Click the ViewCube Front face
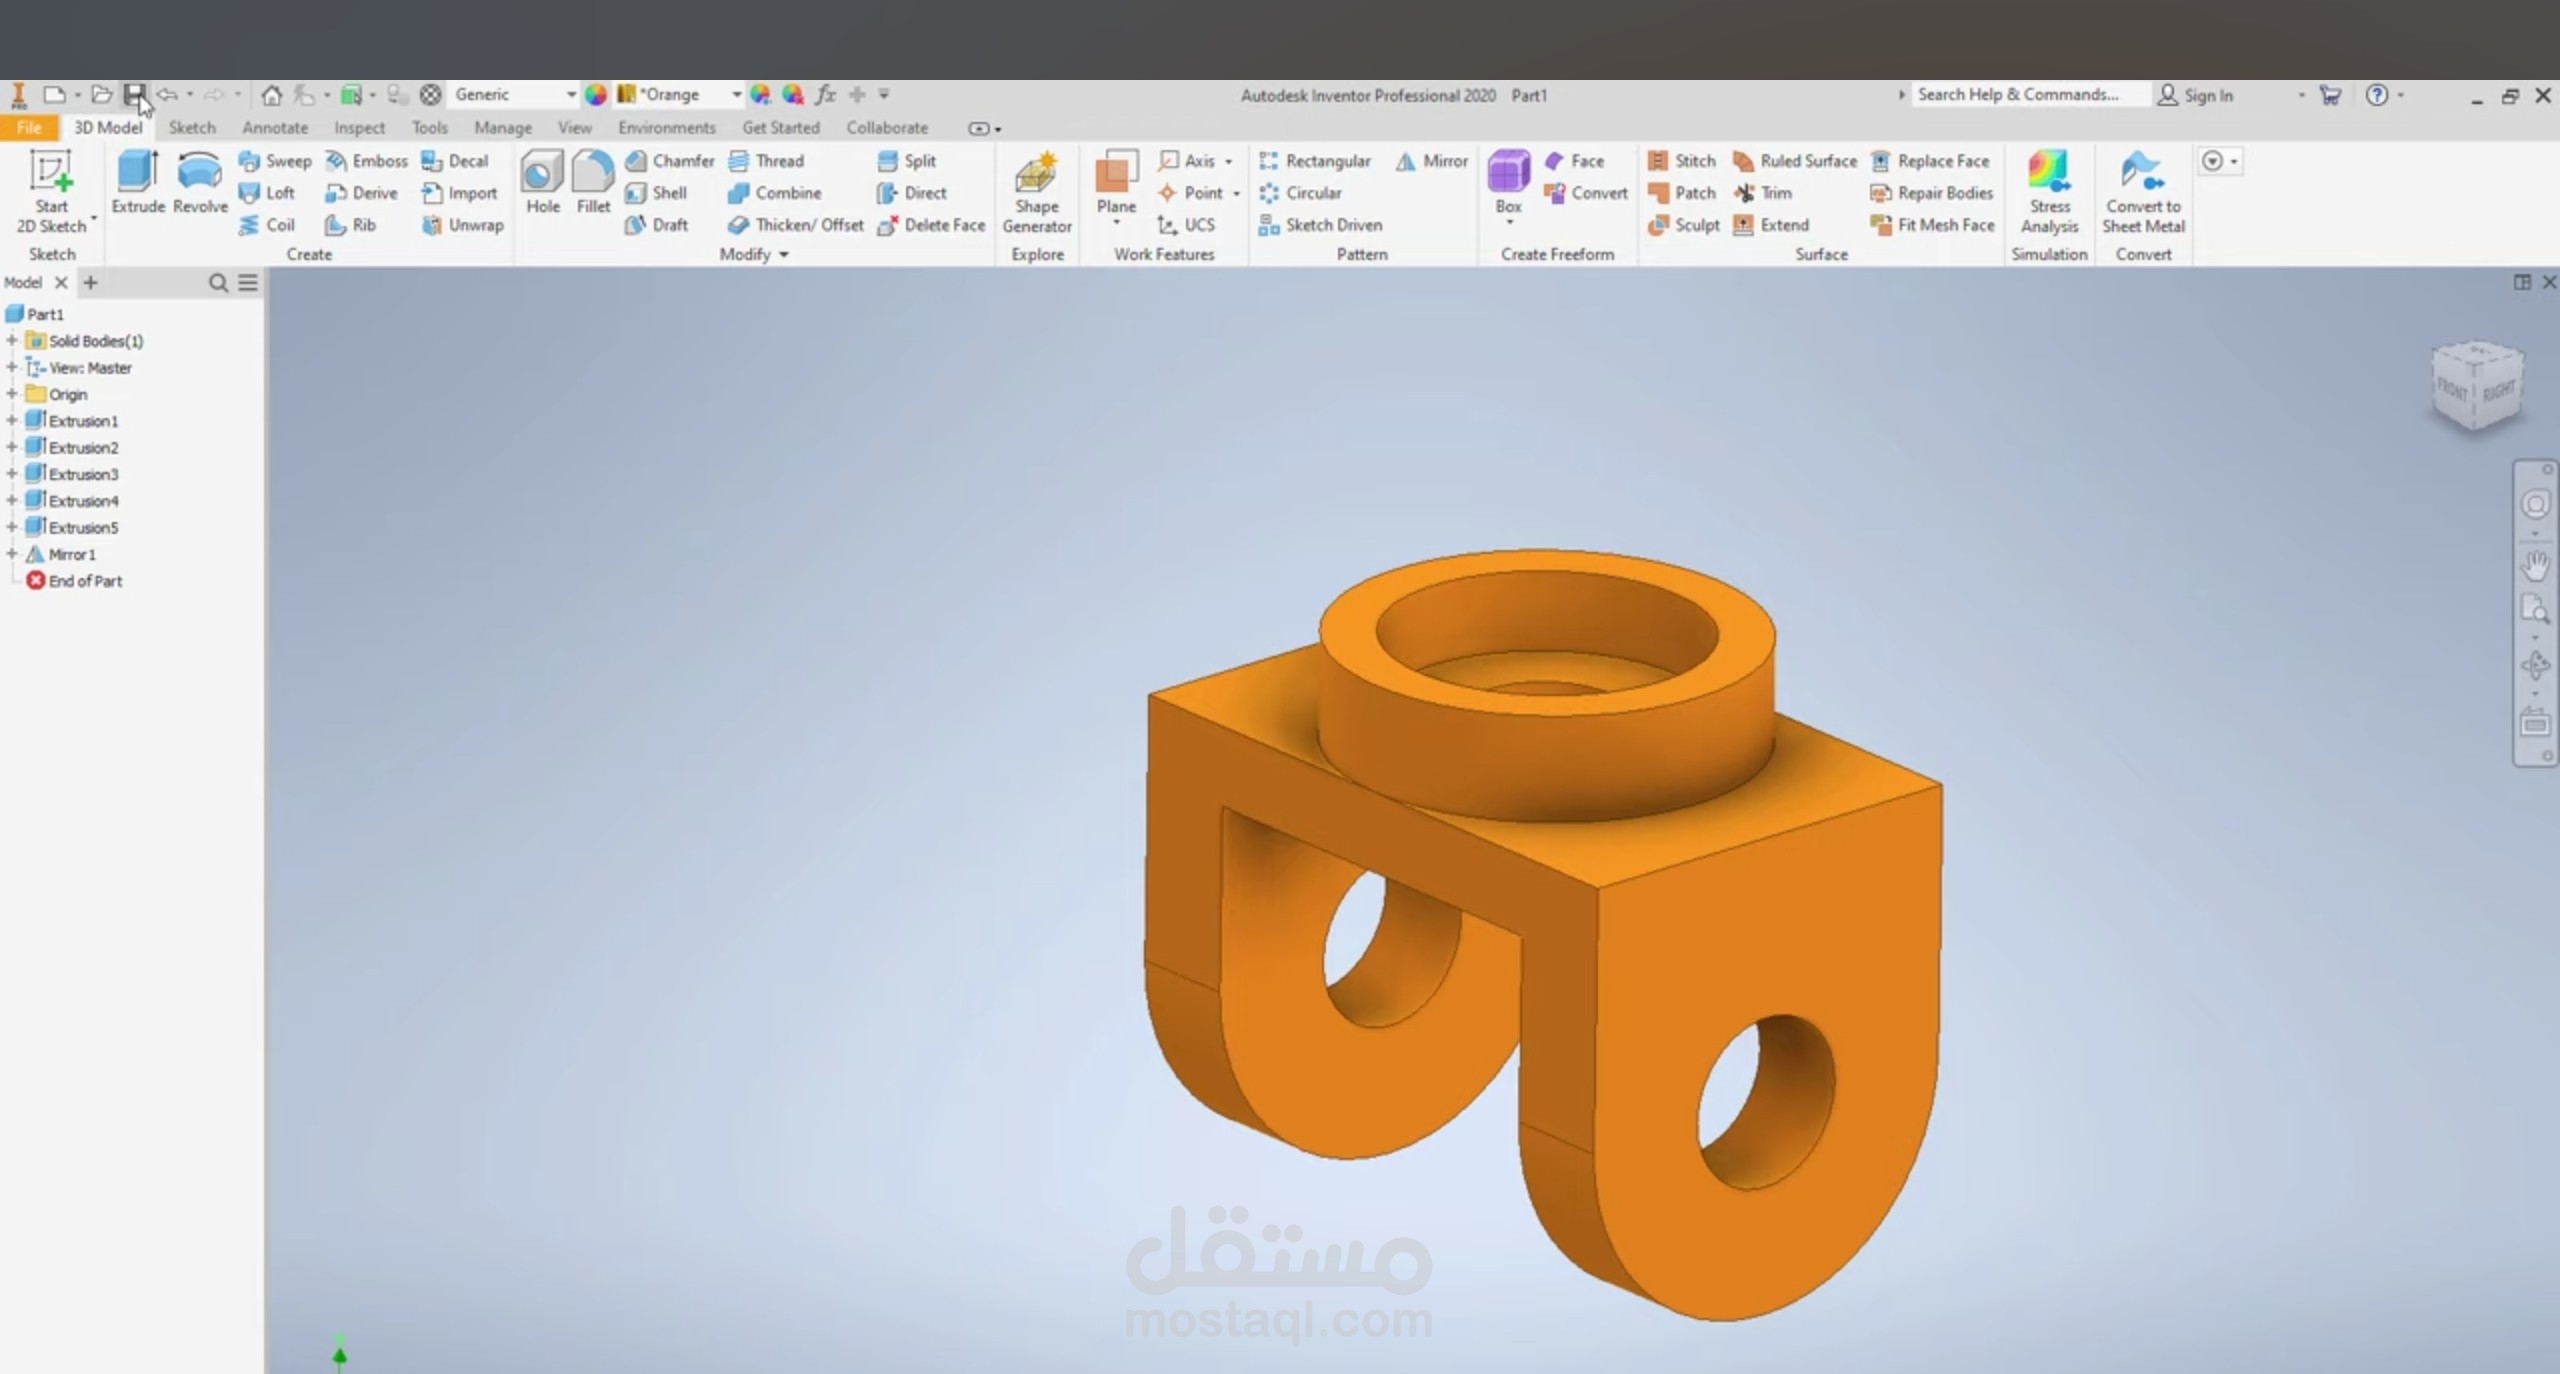The image size is (2560, 1374). click(x=2453, y=389)
